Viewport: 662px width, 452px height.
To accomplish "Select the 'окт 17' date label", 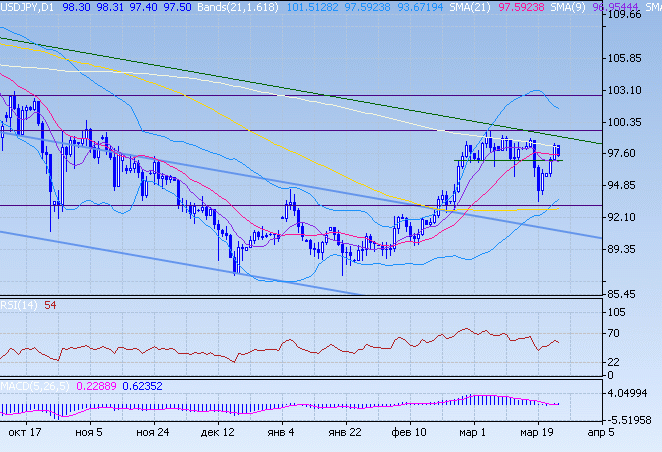I will coord(23,433).
